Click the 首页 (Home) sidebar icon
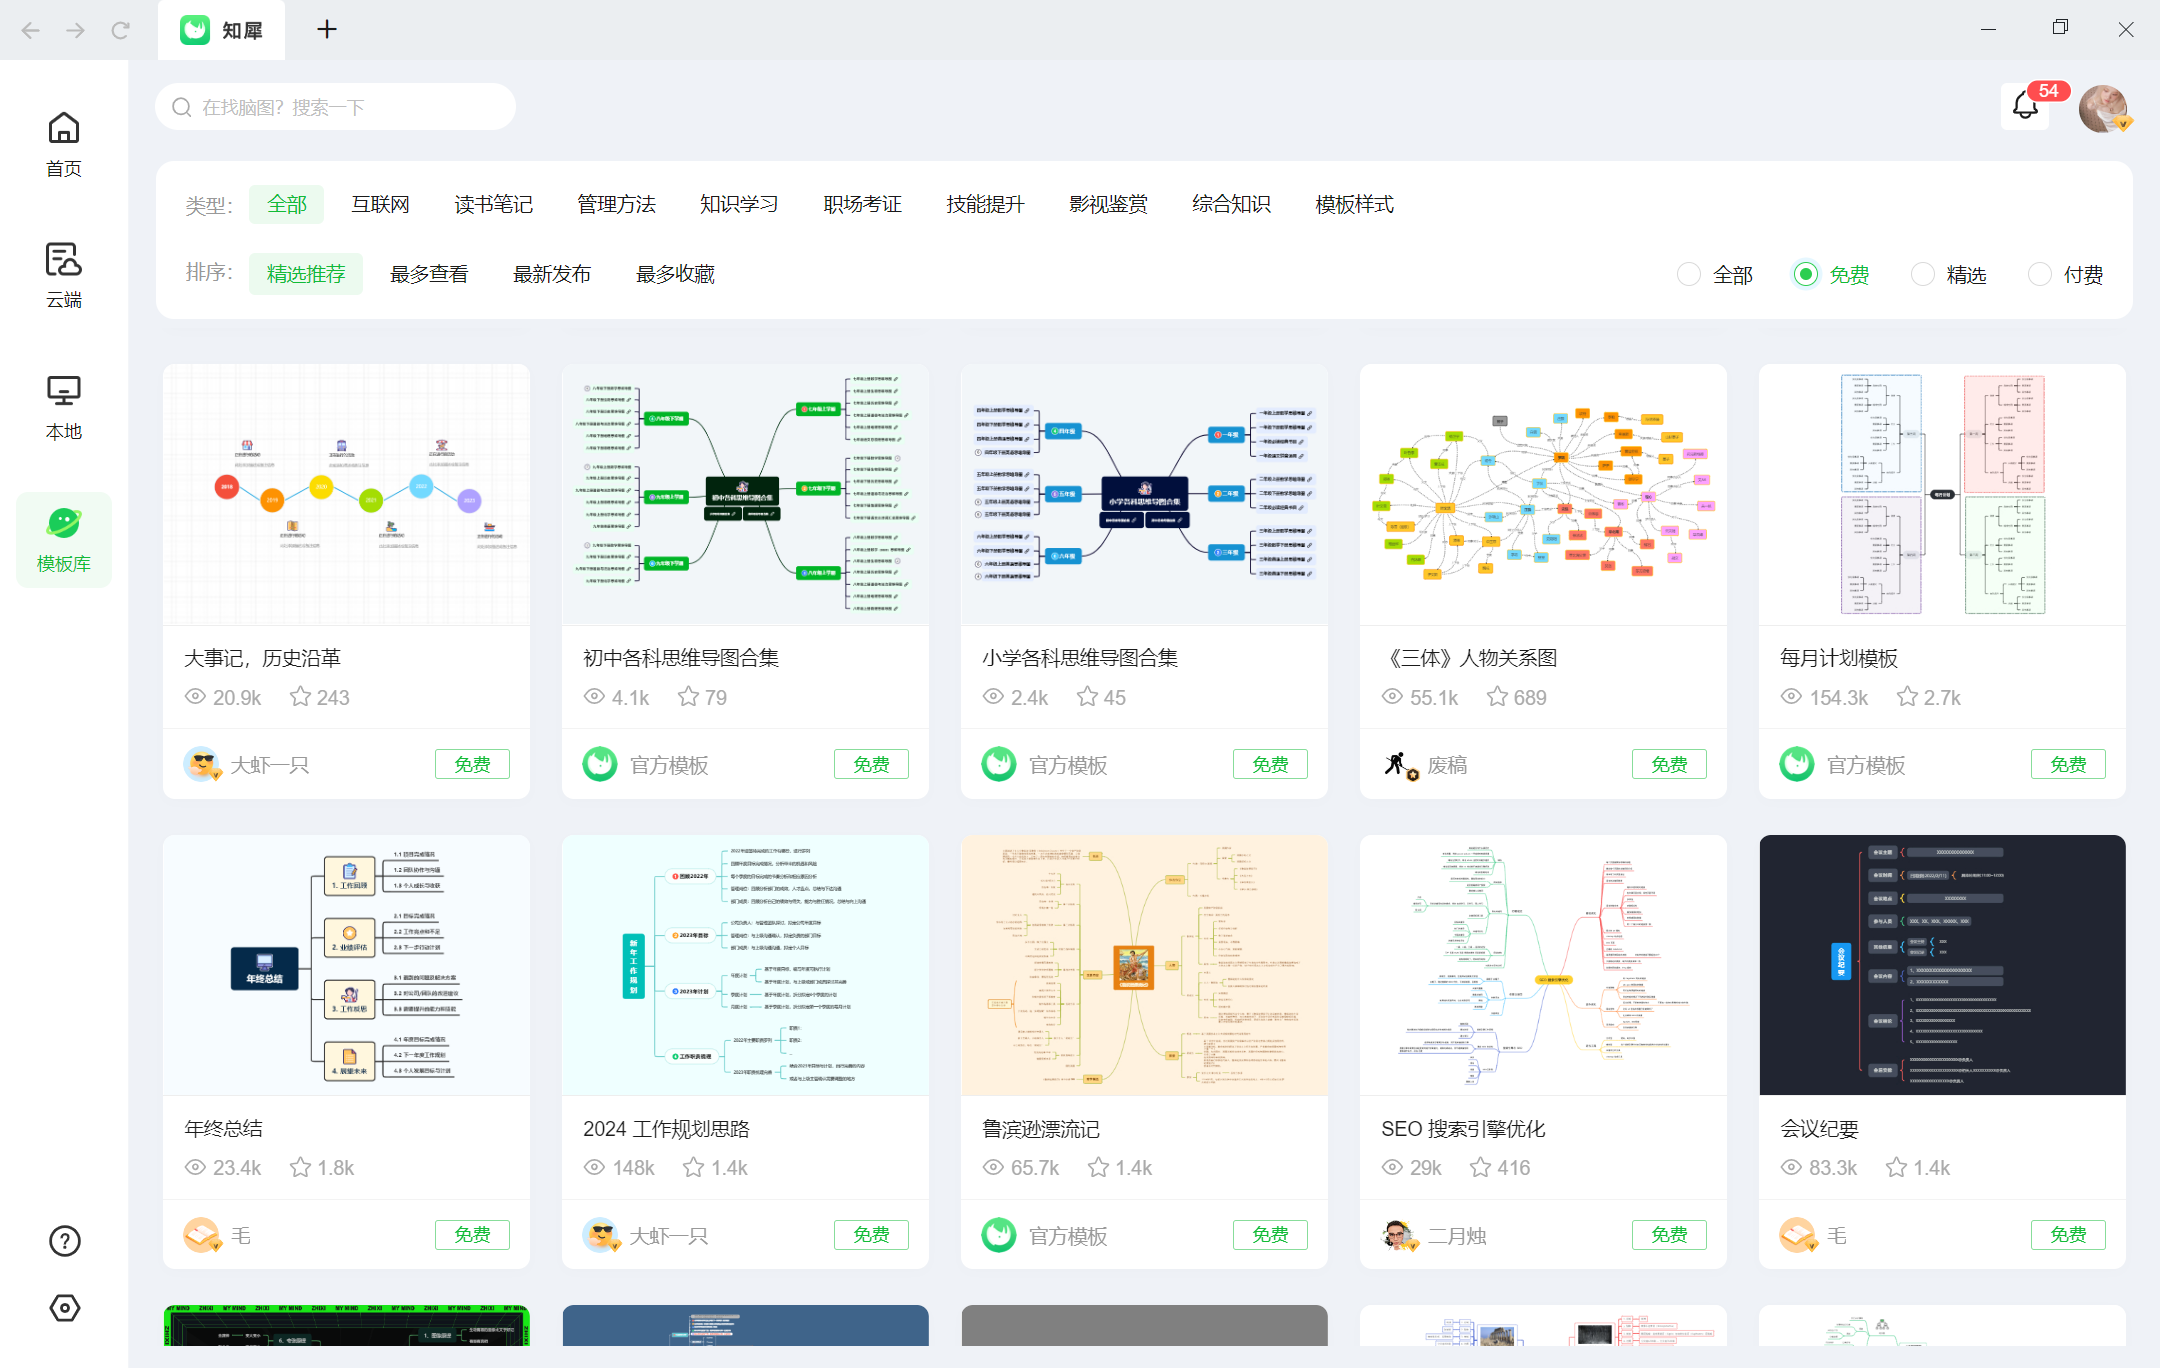The width and height of the screenshot is (2160, 1368). tap(63, 142)
